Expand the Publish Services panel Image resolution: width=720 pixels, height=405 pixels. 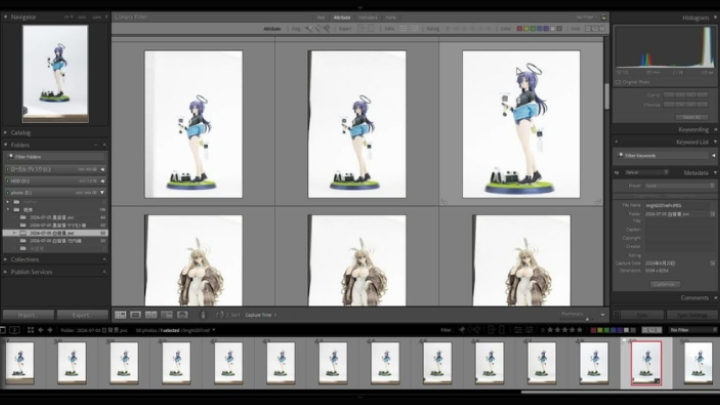pyautogui.click(x=6, y=272)
